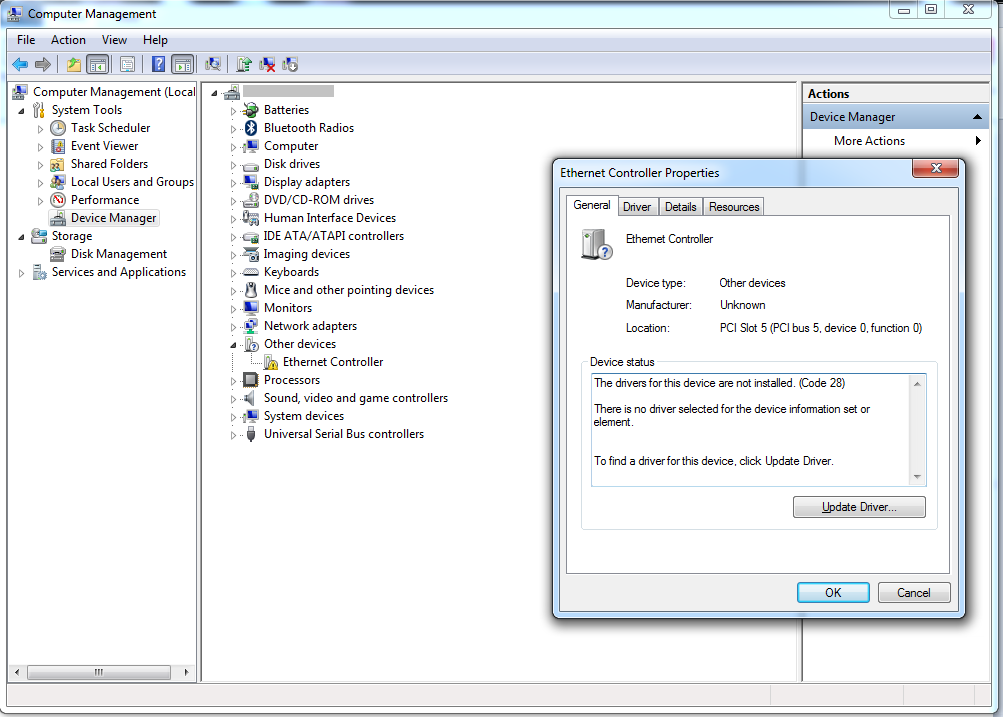Viewport: 1003px width, 717px height.
Task: Open the Action menu
Action: (68, 40)
